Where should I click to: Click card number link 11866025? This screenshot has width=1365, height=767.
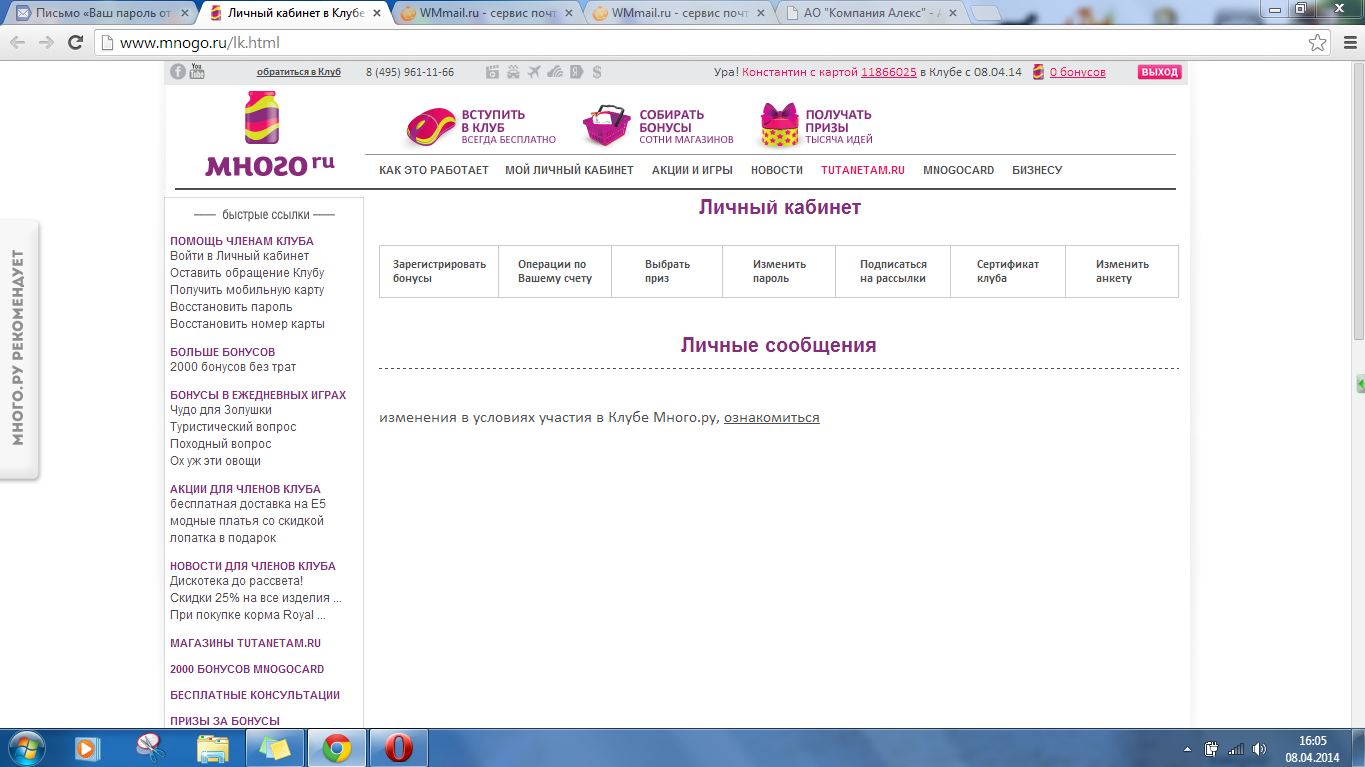click(889, 72)
